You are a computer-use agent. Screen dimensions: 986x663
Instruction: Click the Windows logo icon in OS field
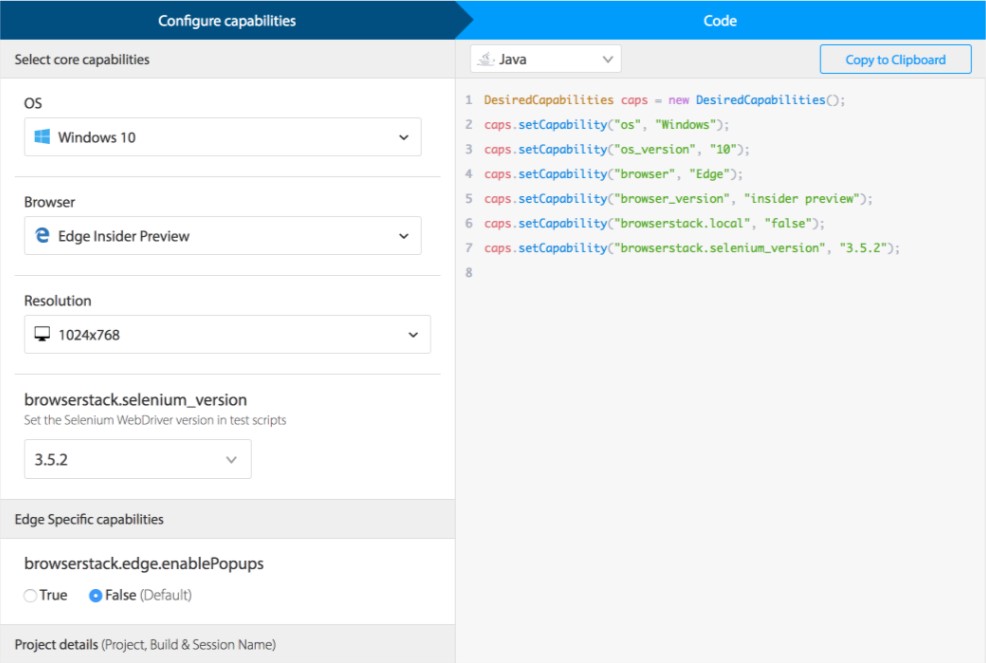[x=42, y=137]
